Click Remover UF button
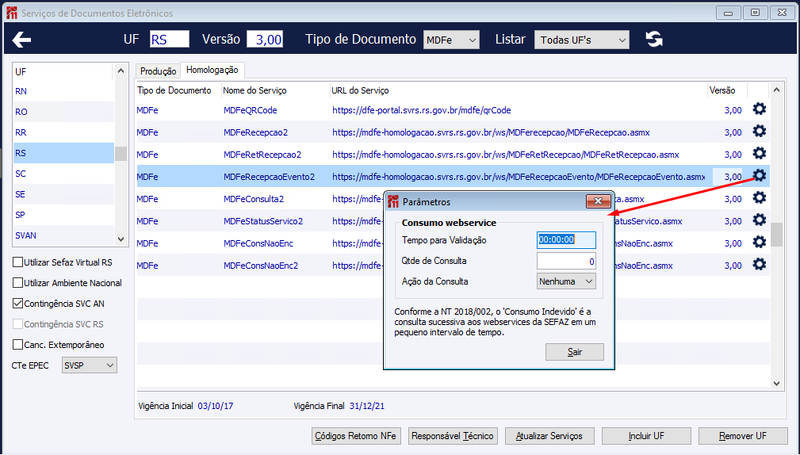The image size is (800, 455). [743, 436]
